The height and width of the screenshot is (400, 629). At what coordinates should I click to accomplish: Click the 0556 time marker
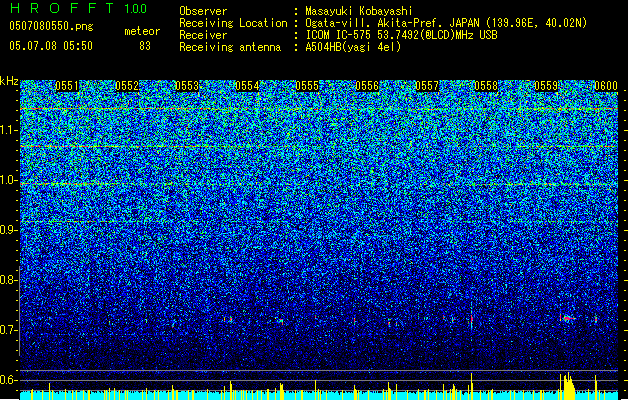tap(367, 86)
